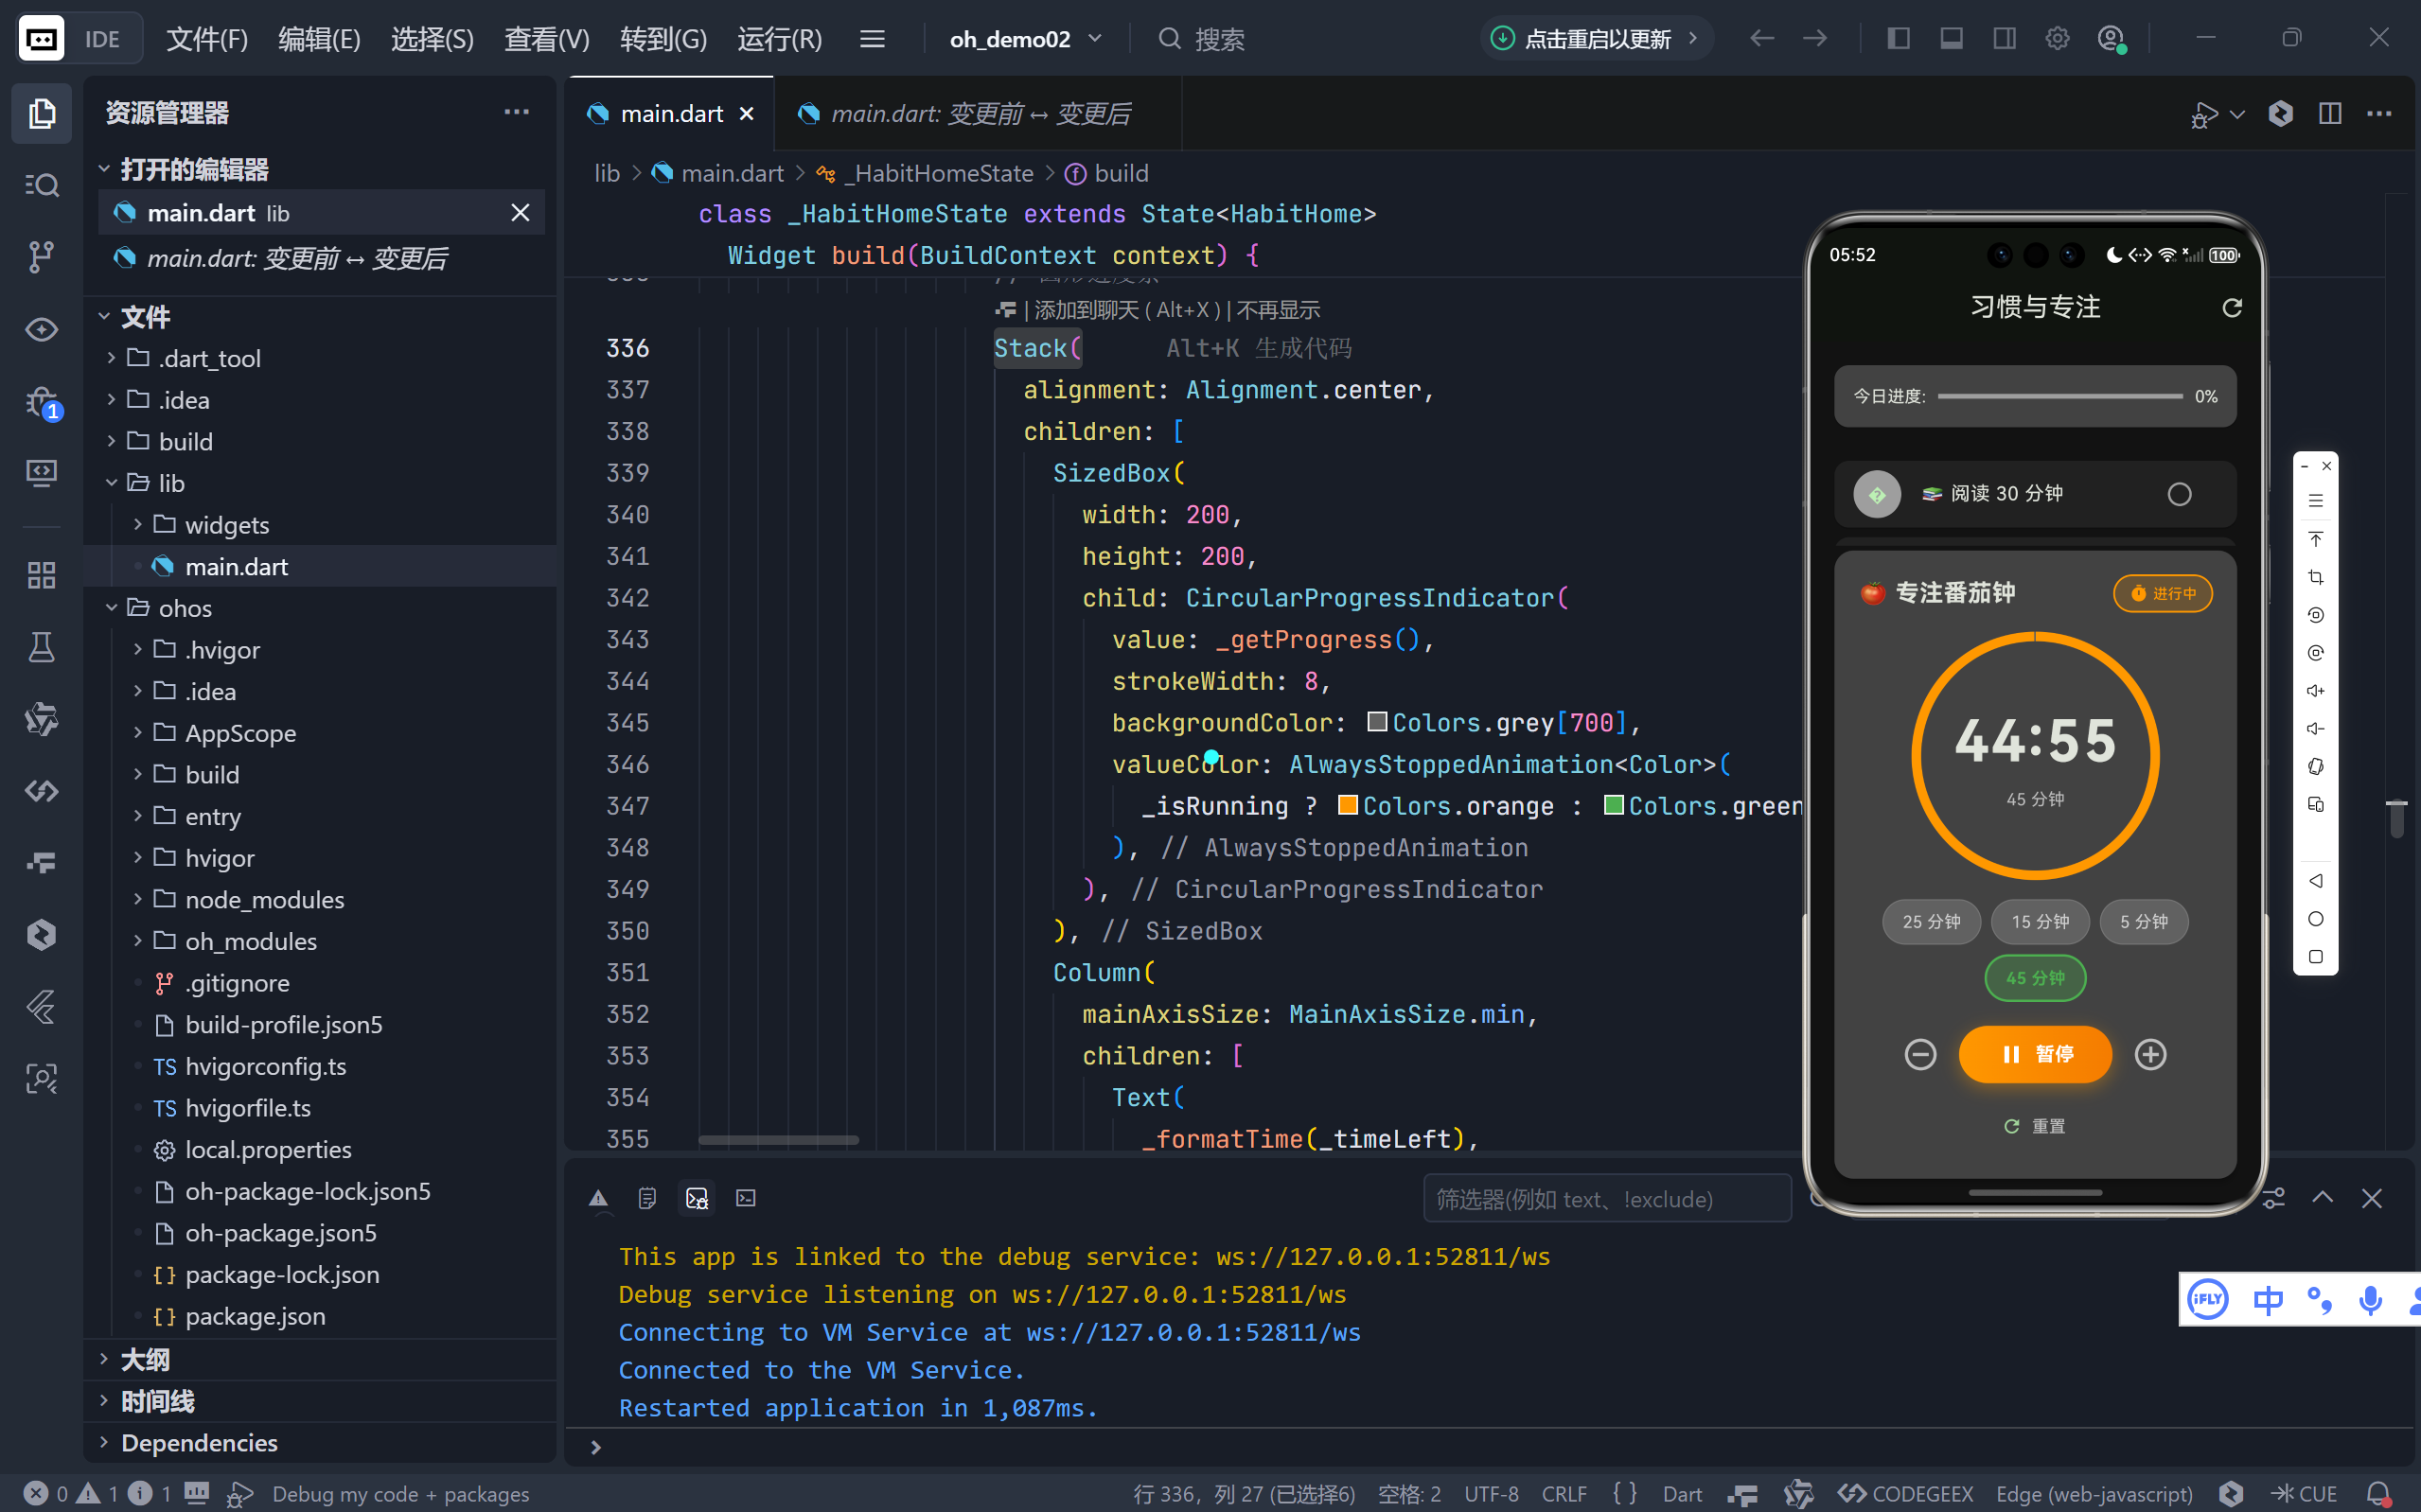Select the 5 分钟 timer preset
This screenshot has height=1512, width=2421.
click(2143, 921)
